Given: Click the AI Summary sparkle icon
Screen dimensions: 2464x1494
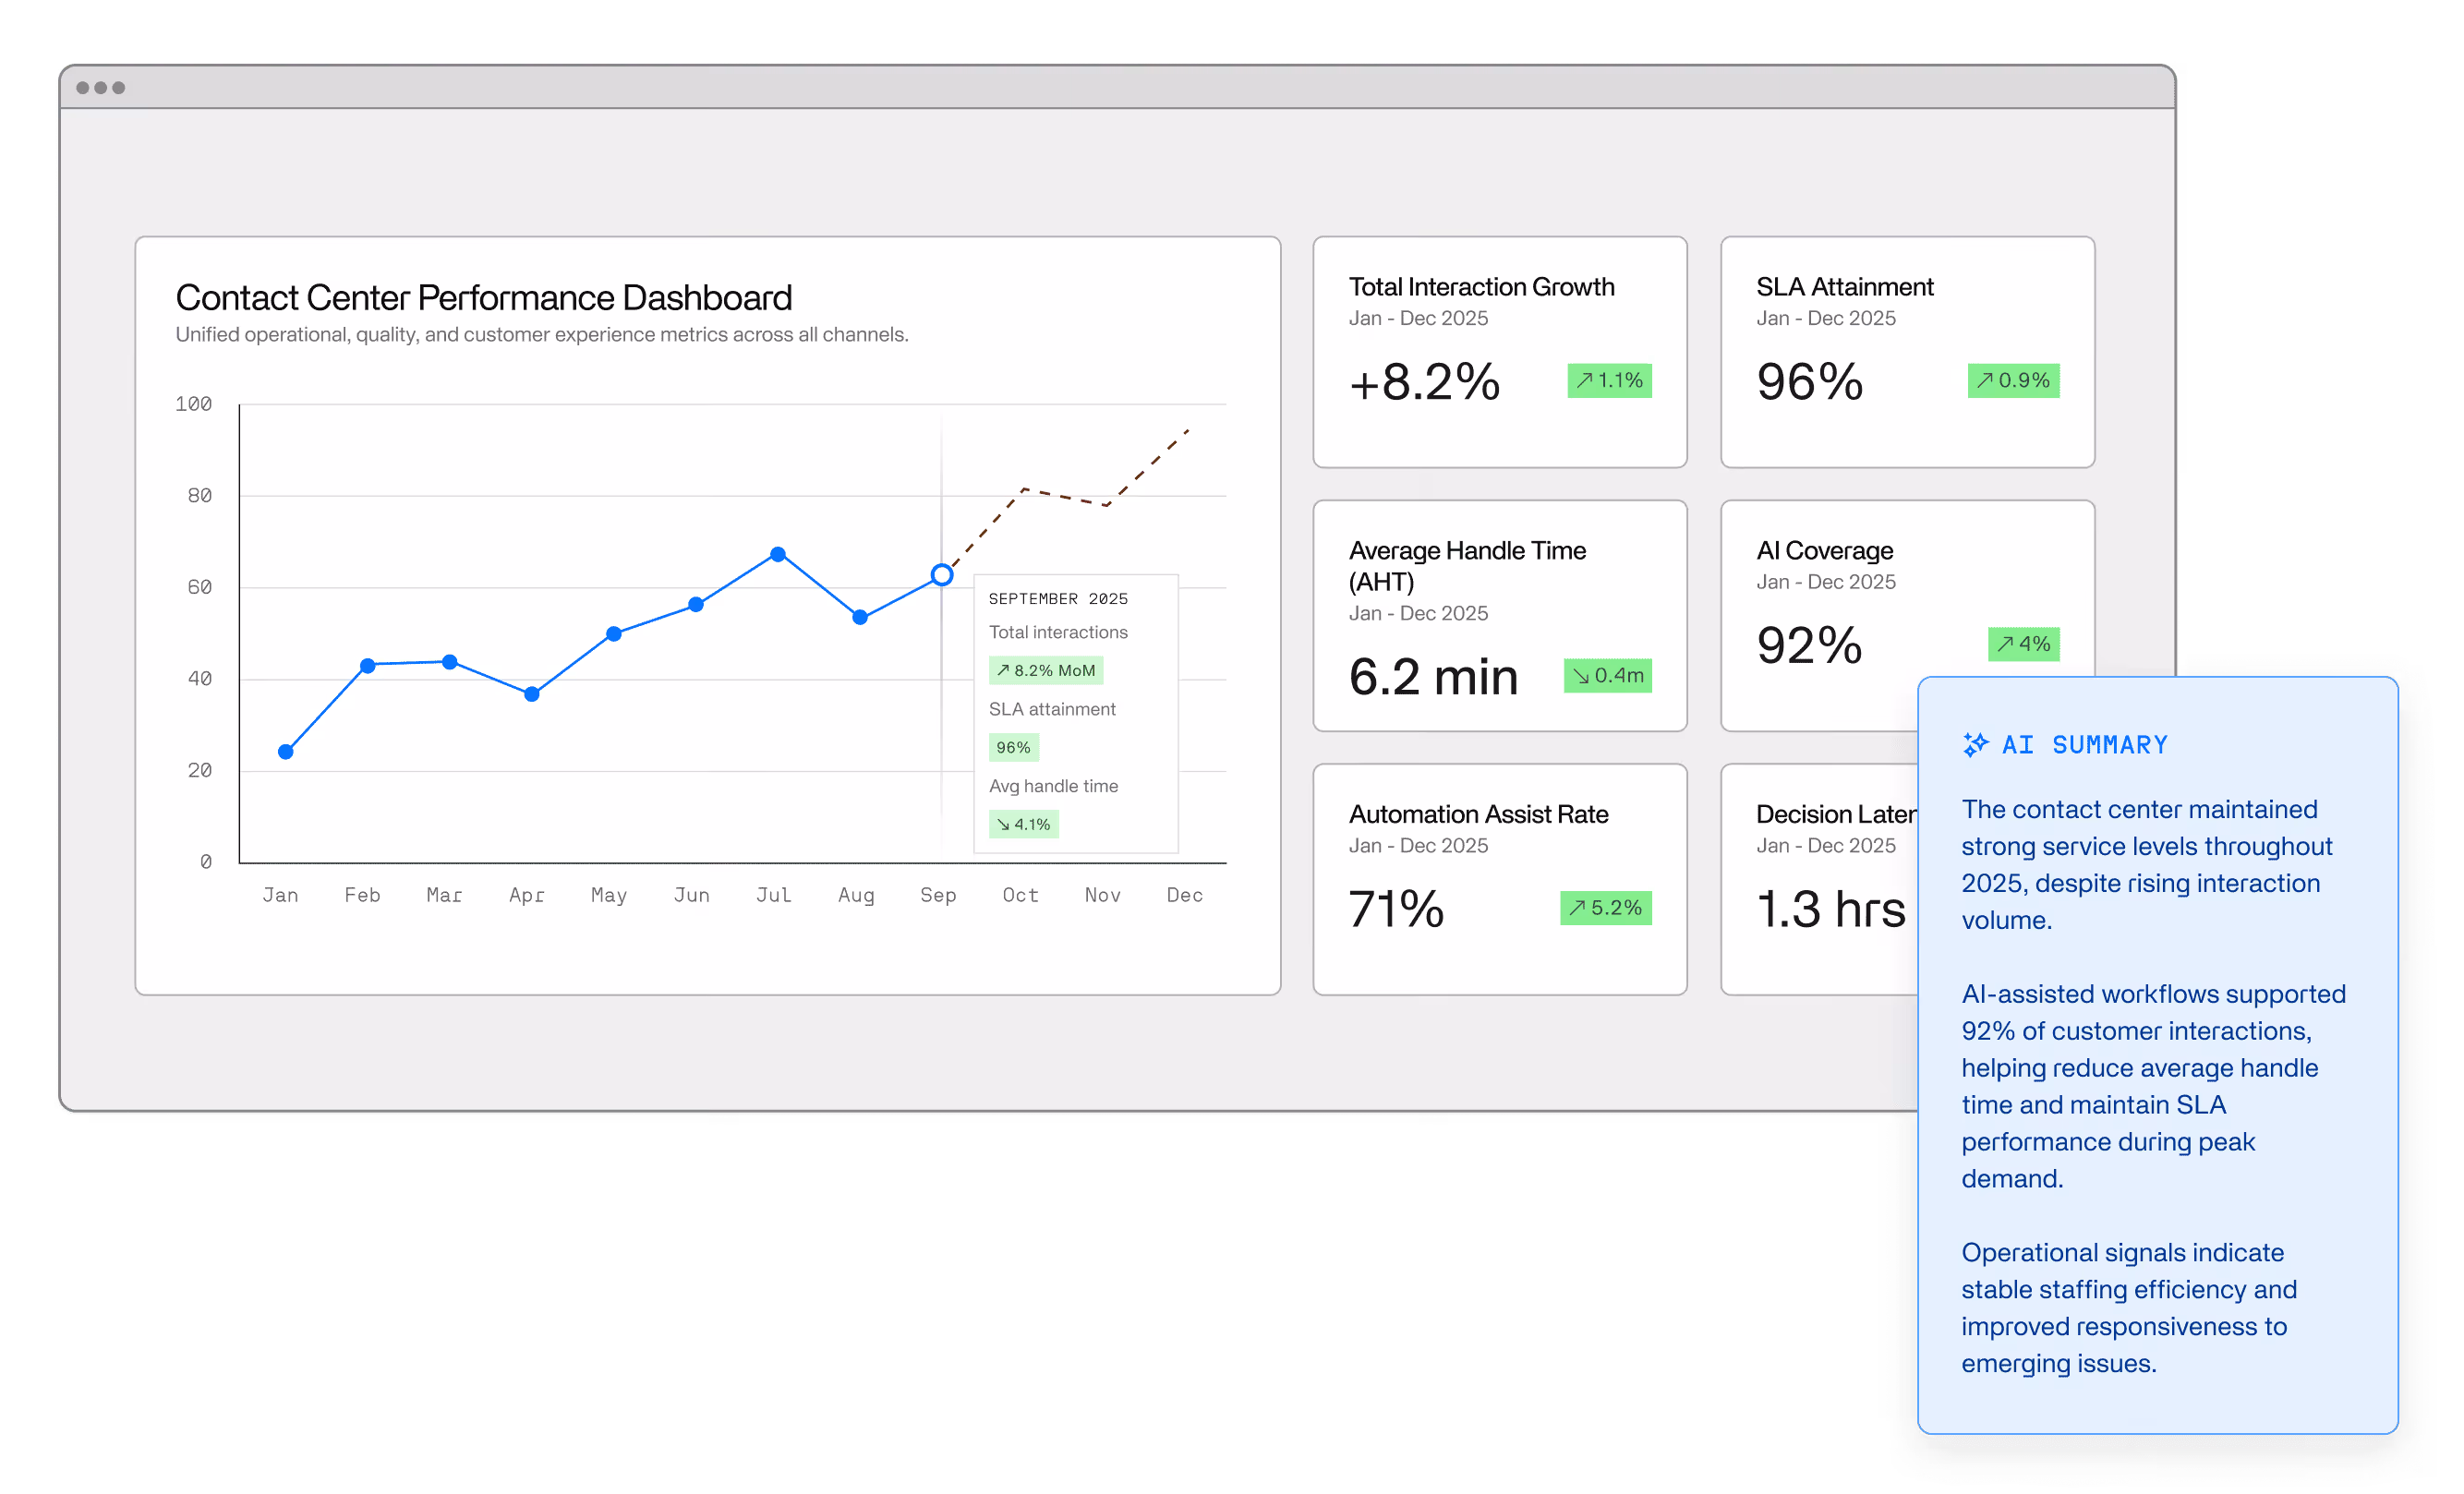Looking at the screenshot, I should click(1976, 744).
